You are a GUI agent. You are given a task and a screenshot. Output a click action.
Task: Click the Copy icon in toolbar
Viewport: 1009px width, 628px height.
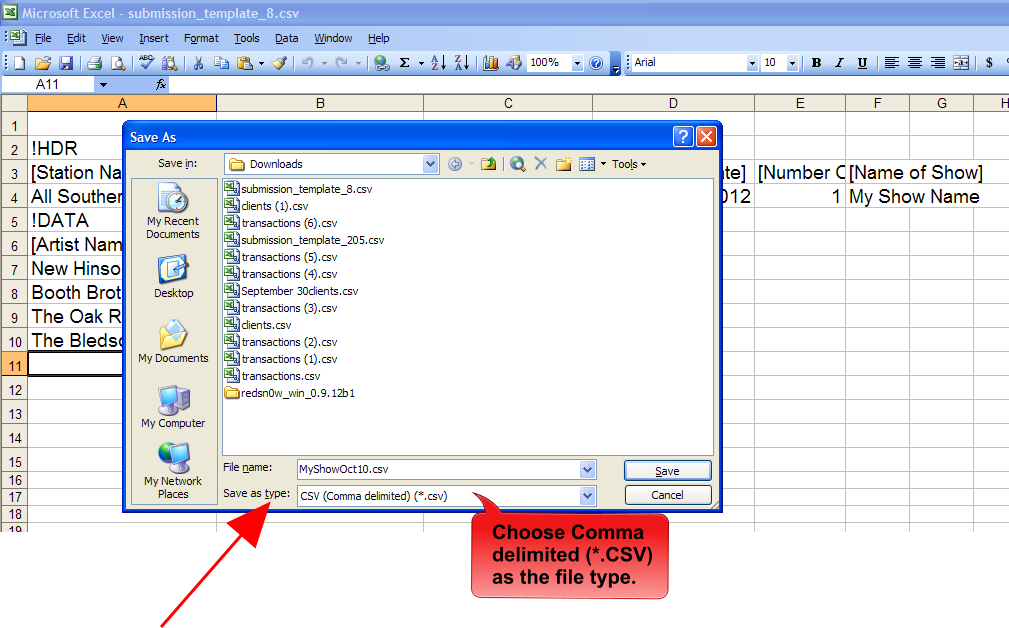tap(221, 63)
